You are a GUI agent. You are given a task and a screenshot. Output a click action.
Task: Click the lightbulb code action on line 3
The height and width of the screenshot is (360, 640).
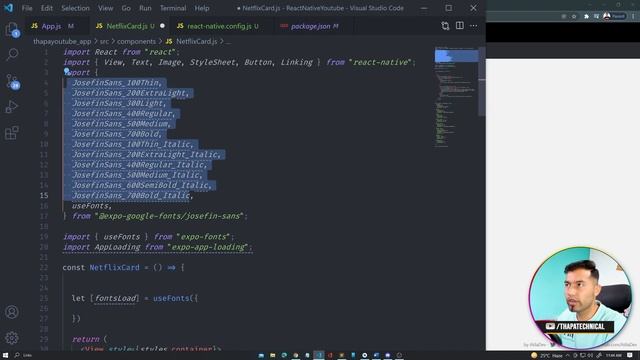(x=67, y=71)
